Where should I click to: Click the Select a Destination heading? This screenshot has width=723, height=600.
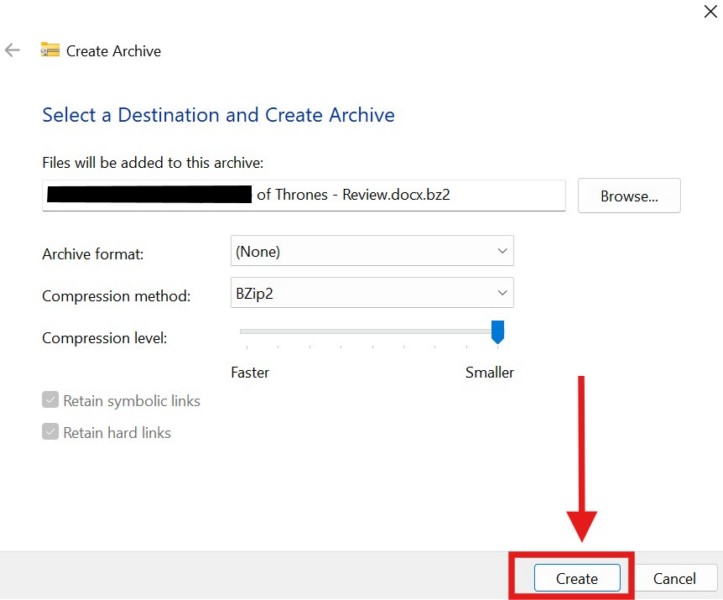tap(218, 115)
